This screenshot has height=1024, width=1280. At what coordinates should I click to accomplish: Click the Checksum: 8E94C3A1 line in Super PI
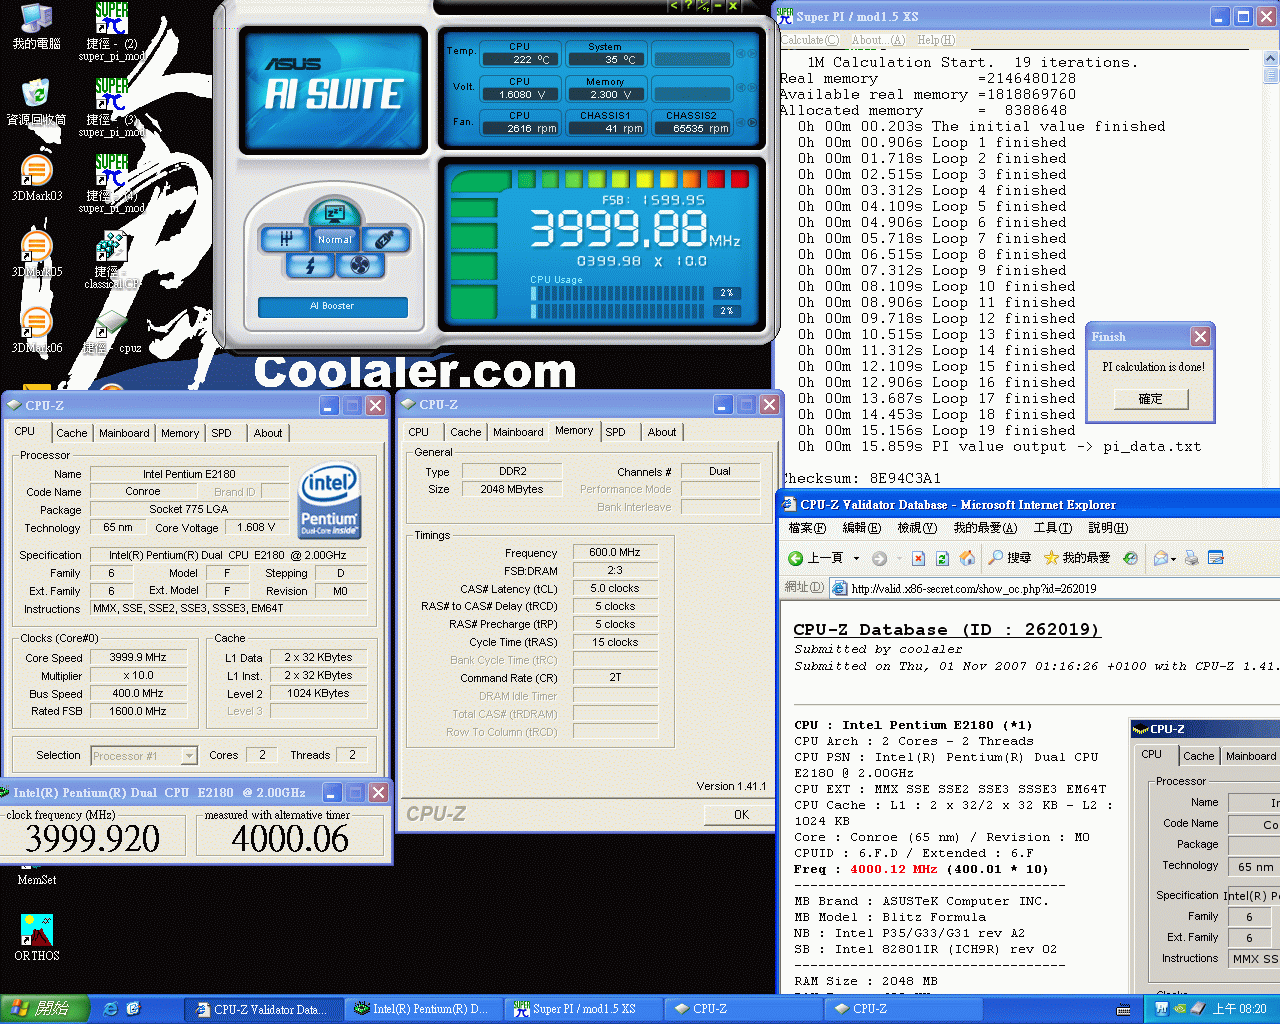860,478
